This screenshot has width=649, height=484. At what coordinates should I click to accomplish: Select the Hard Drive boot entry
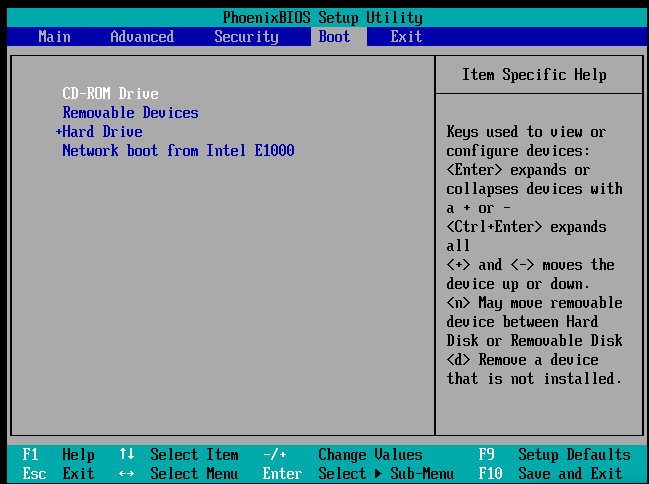(102, 131)
